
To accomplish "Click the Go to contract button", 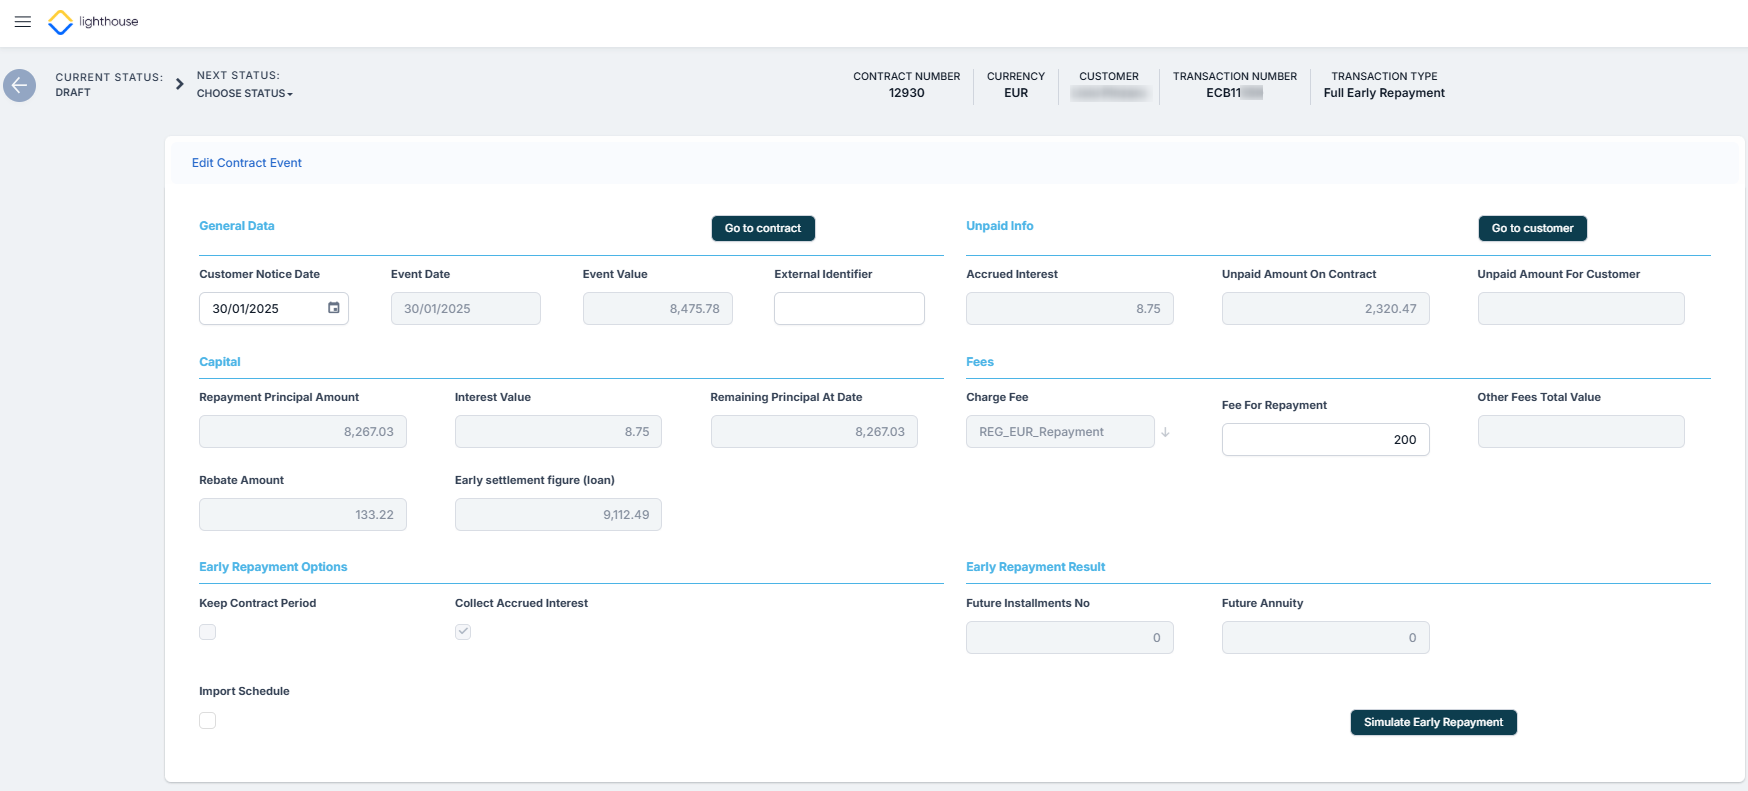I will click(763, 229).
